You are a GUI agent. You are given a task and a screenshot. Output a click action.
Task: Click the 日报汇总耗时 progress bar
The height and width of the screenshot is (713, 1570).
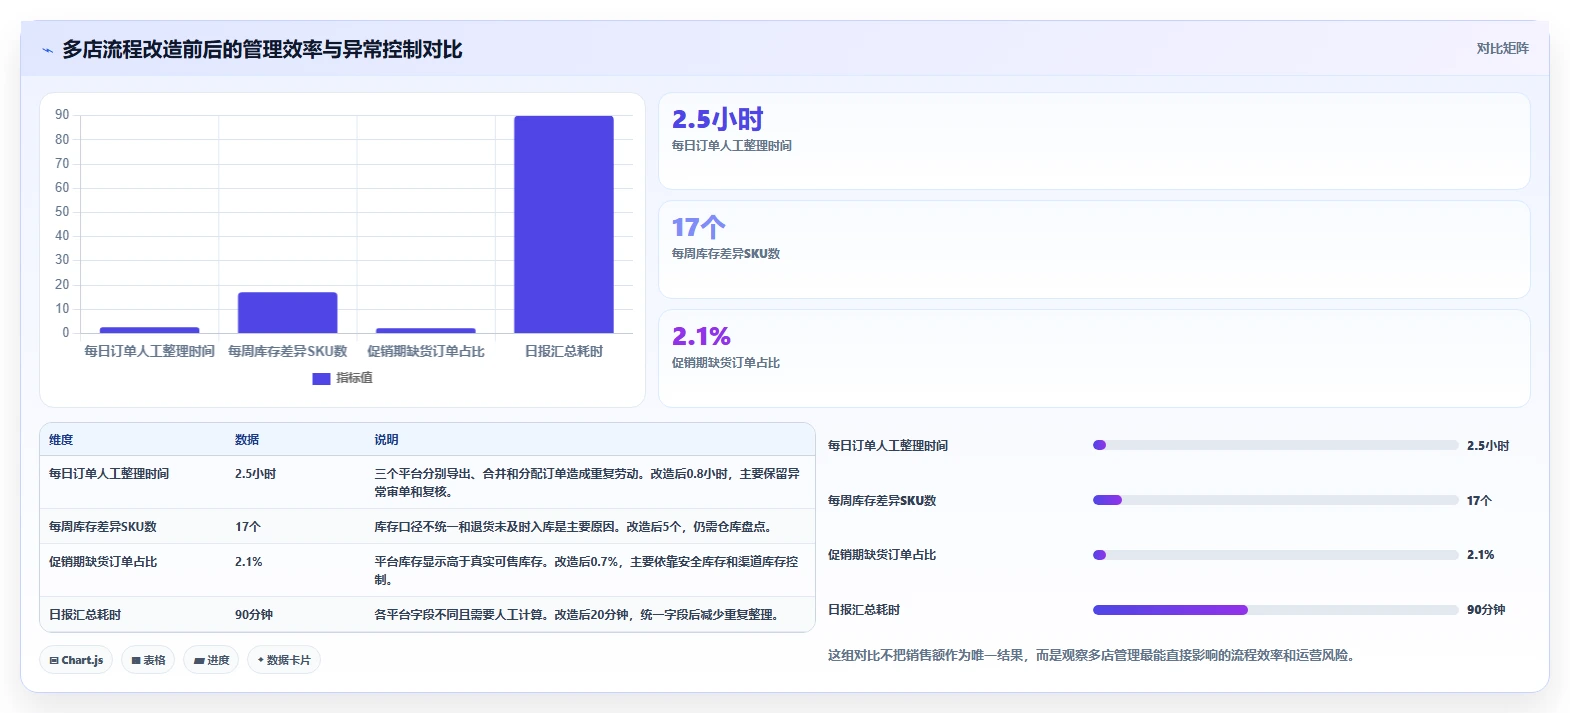(1275, 610)
